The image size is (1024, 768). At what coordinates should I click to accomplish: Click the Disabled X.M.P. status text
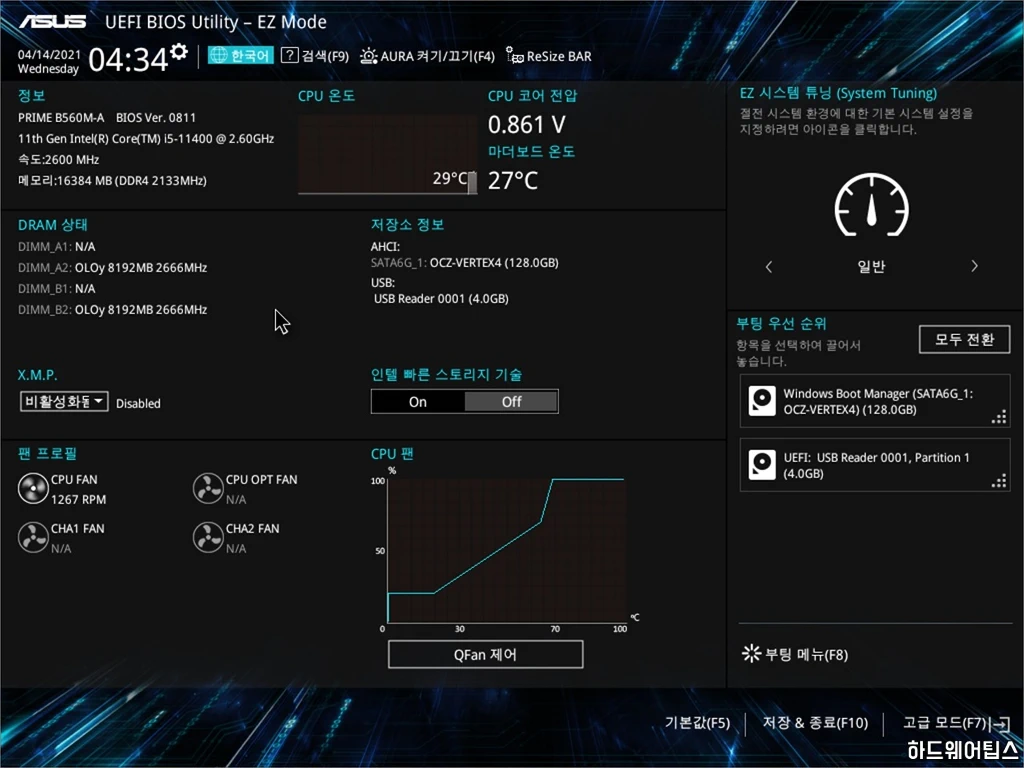(x=138, y=404)
